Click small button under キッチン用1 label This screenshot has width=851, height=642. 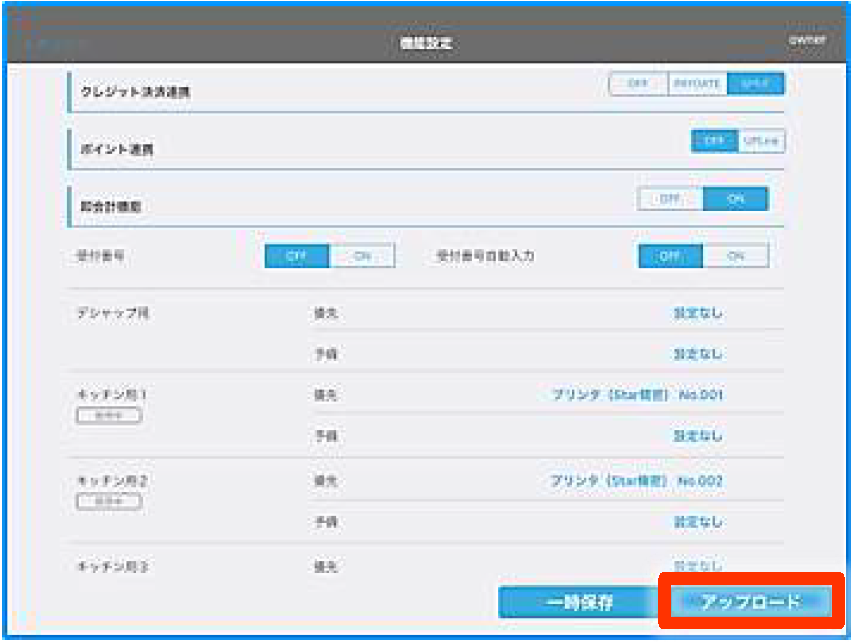coord(109,415)
